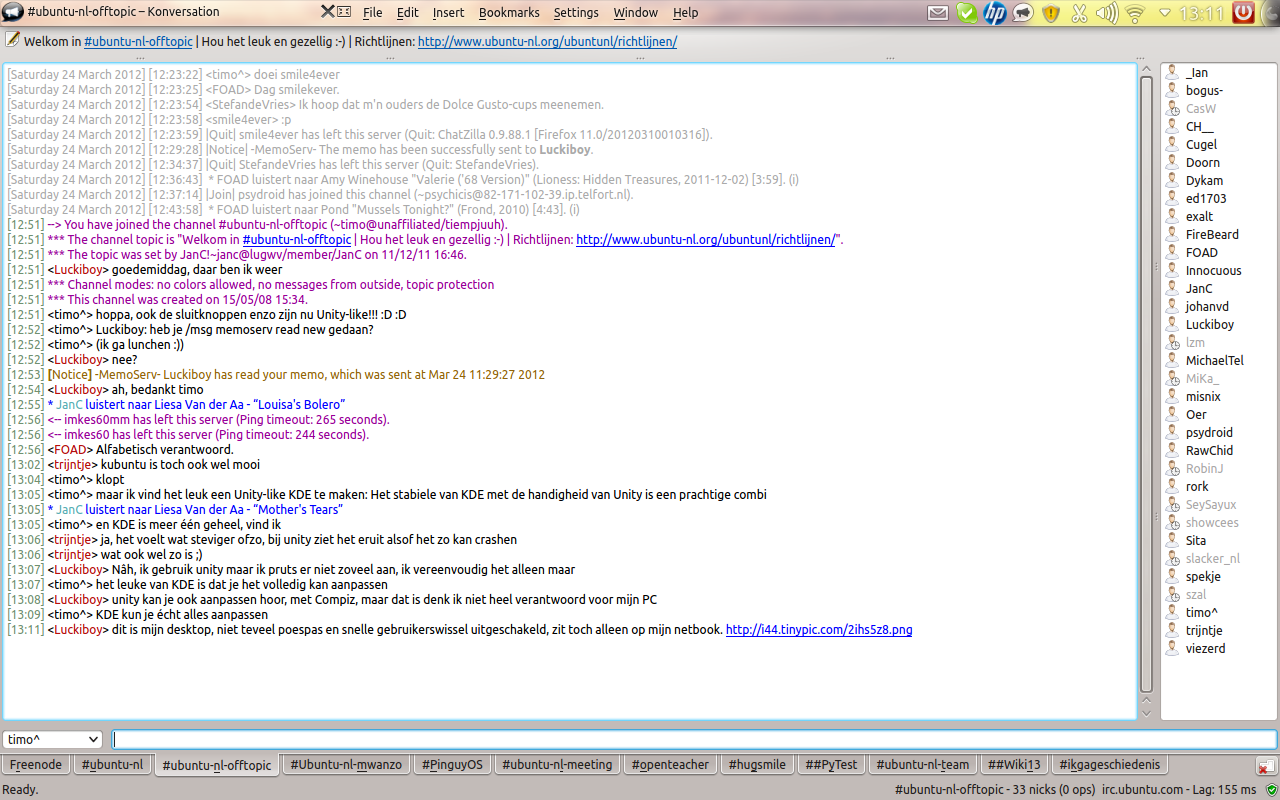This screenshot has height=800, width=1280.
Task: Click the user icon beside Luckiboy
Action: click(1172, 324)
